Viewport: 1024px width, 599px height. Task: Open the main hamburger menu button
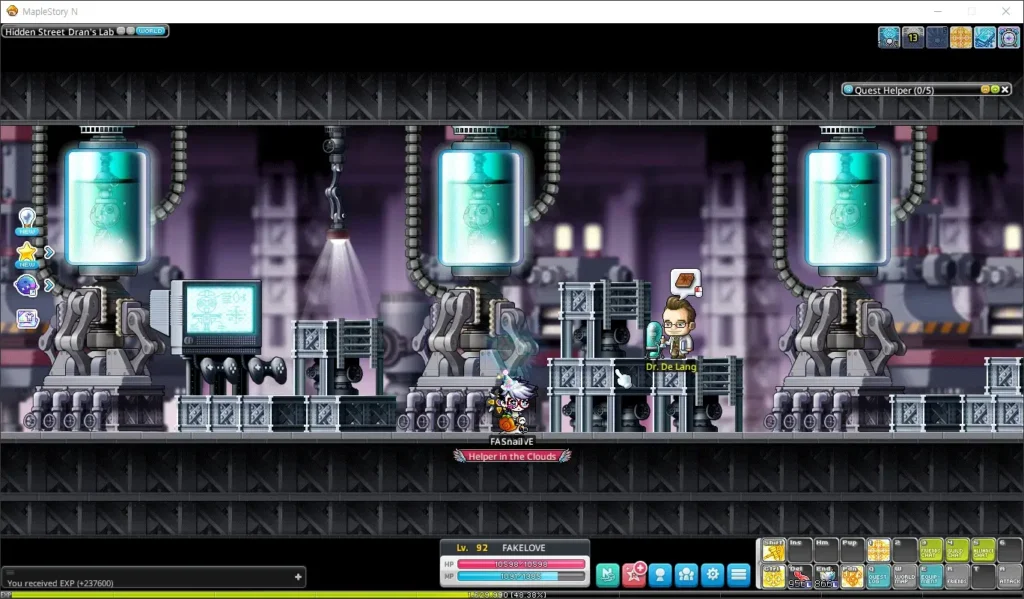click(739, 575)
